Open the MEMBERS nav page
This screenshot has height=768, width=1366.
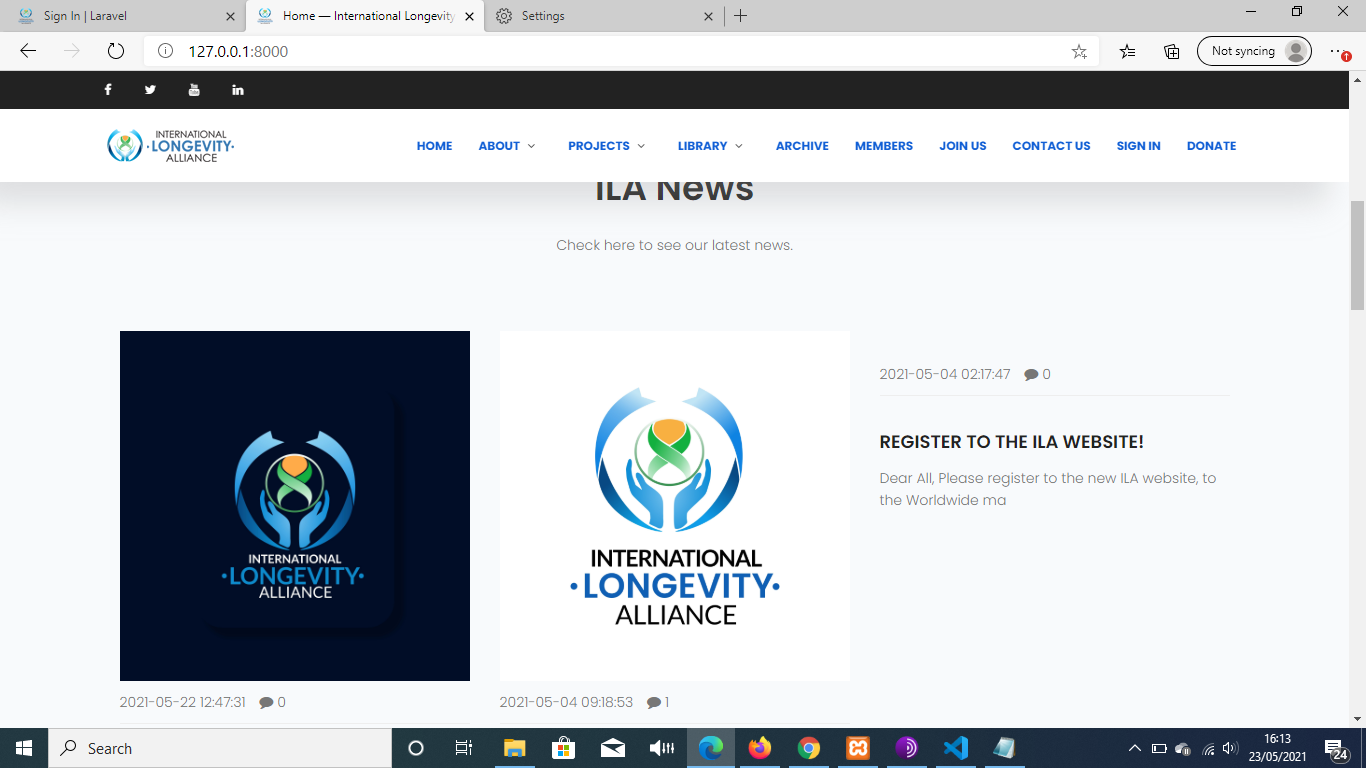pos(884,146)
